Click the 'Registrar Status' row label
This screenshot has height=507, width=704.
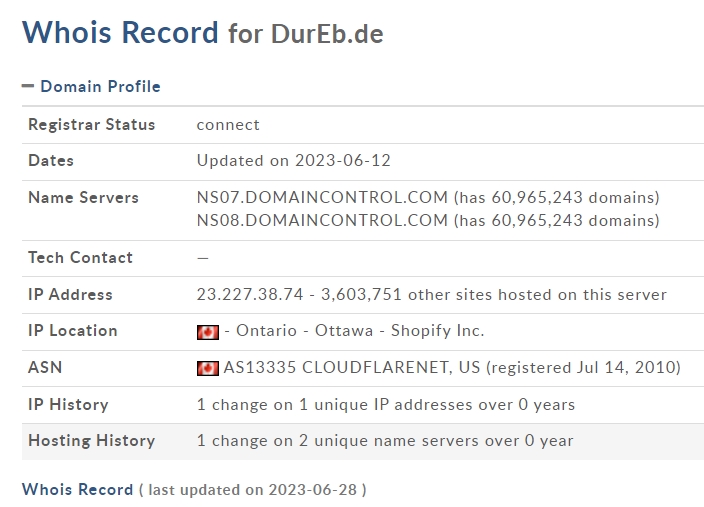point(91,124)
